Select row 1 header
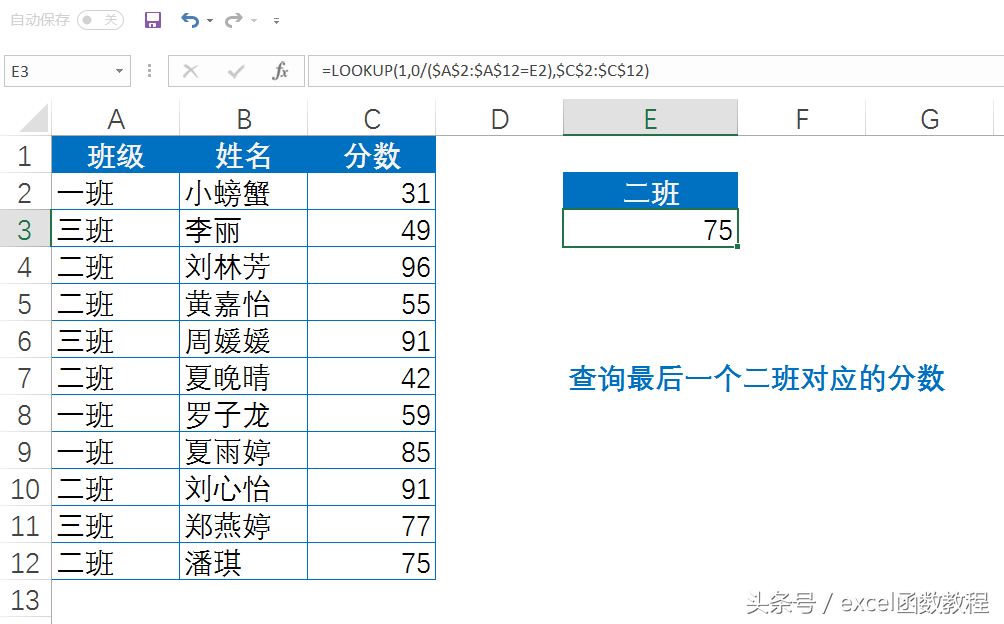Viewport: 1004px width, 624px height. pos(25,155)
